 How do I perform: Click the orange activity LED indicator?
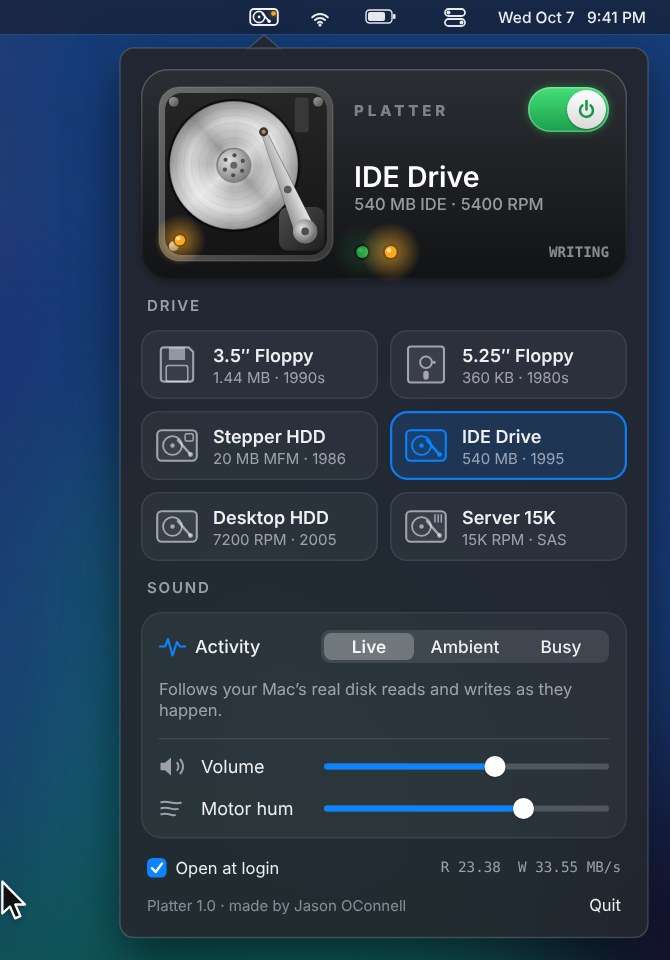(390, 252)
